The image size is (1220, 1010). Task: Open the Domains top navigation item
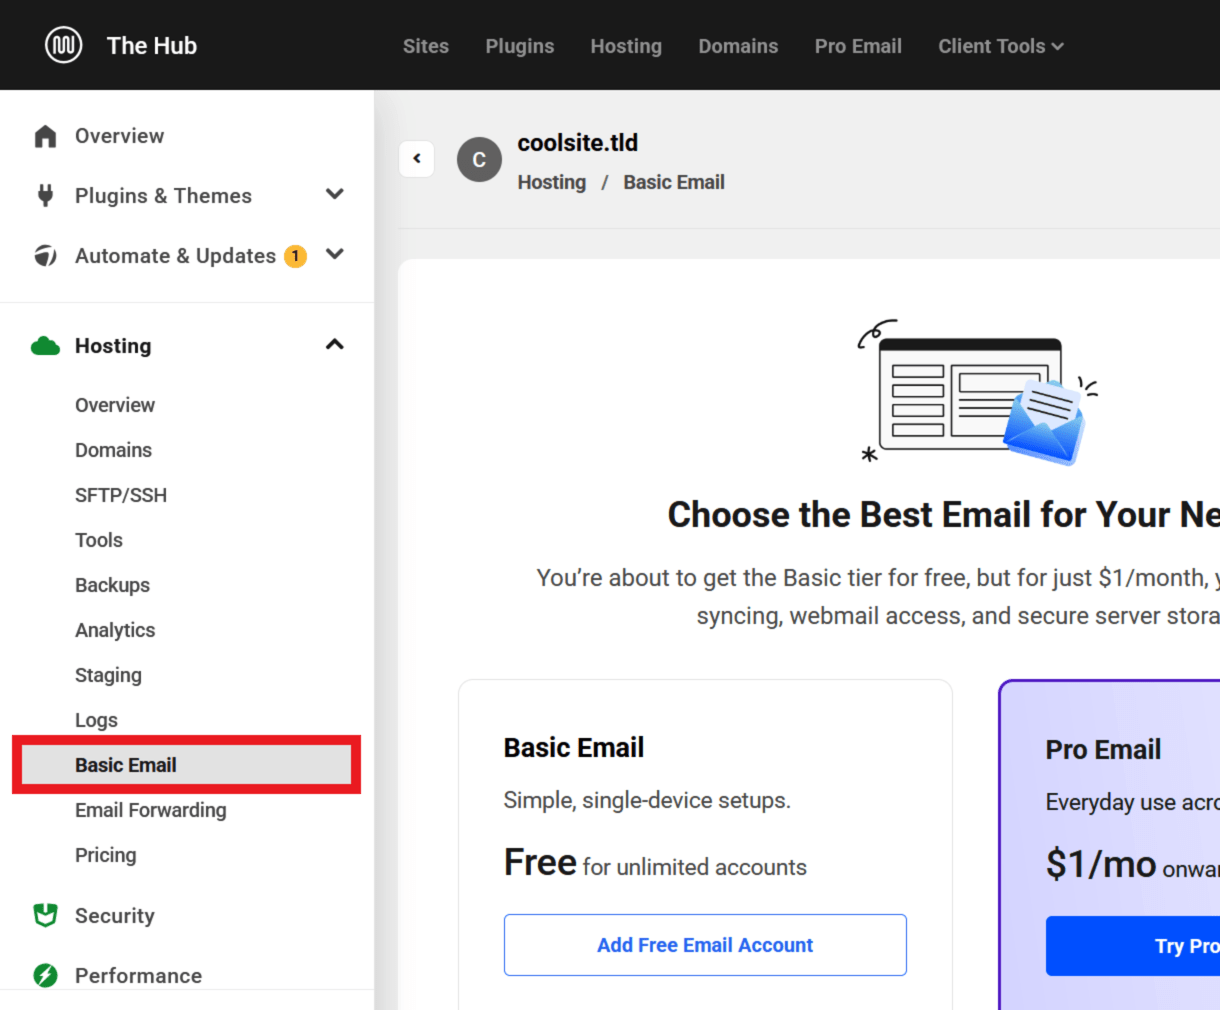pos(738,46)
